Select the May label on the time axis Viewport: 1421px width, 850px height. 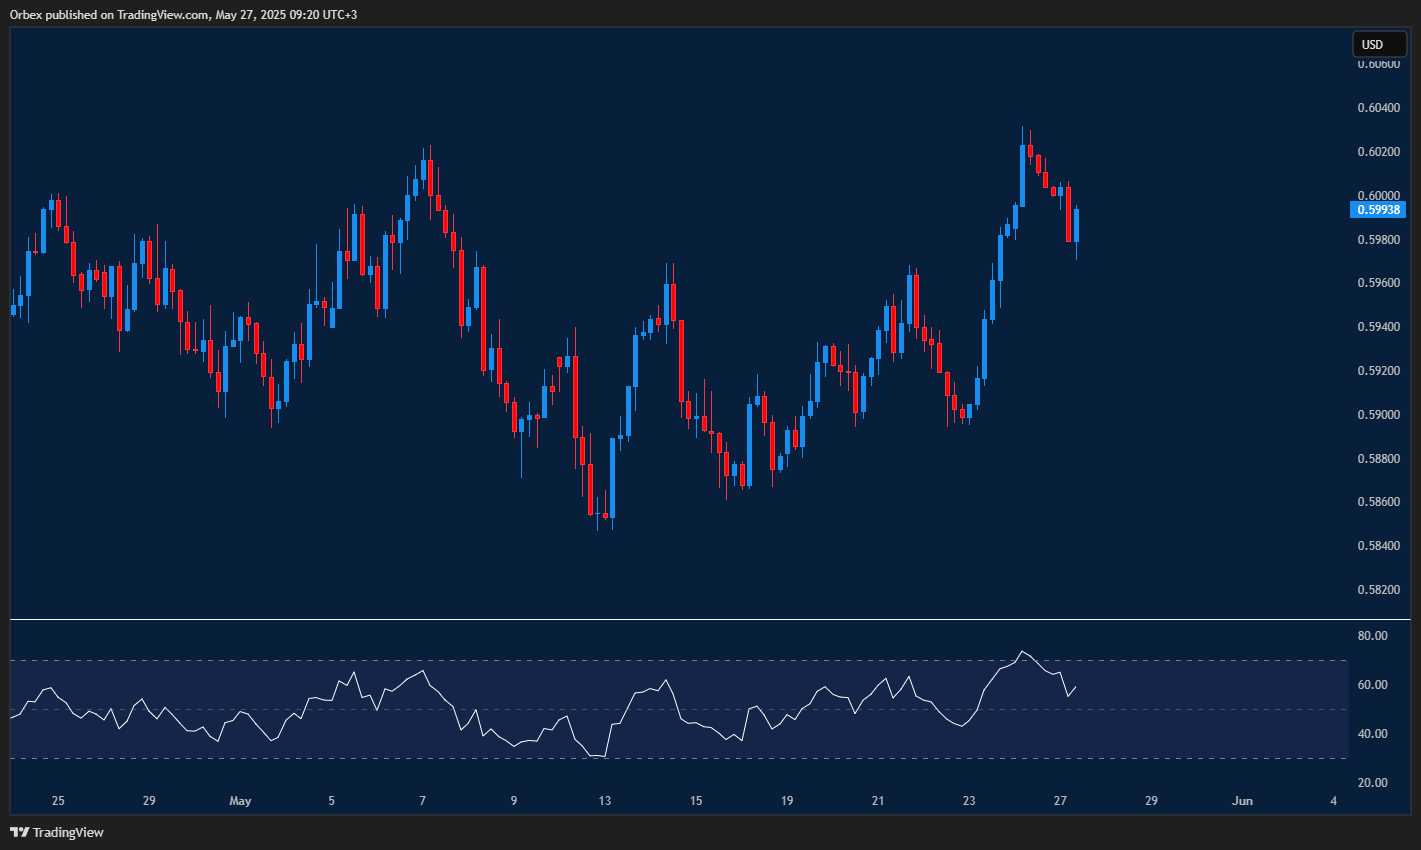pos(240,801)
